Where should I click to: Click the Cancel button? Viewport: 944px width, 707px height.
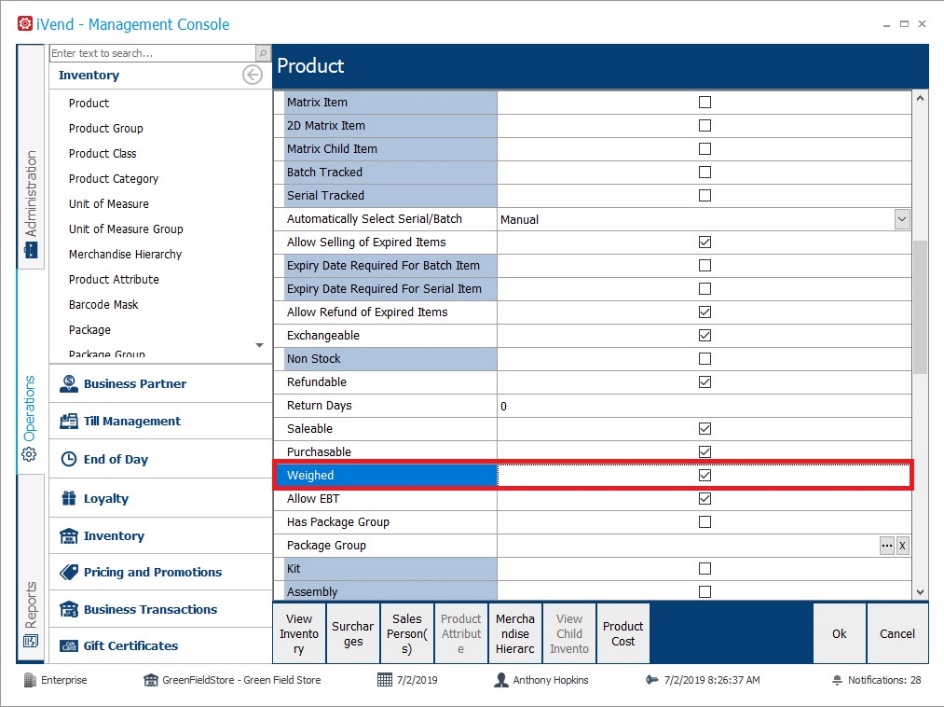897,634
